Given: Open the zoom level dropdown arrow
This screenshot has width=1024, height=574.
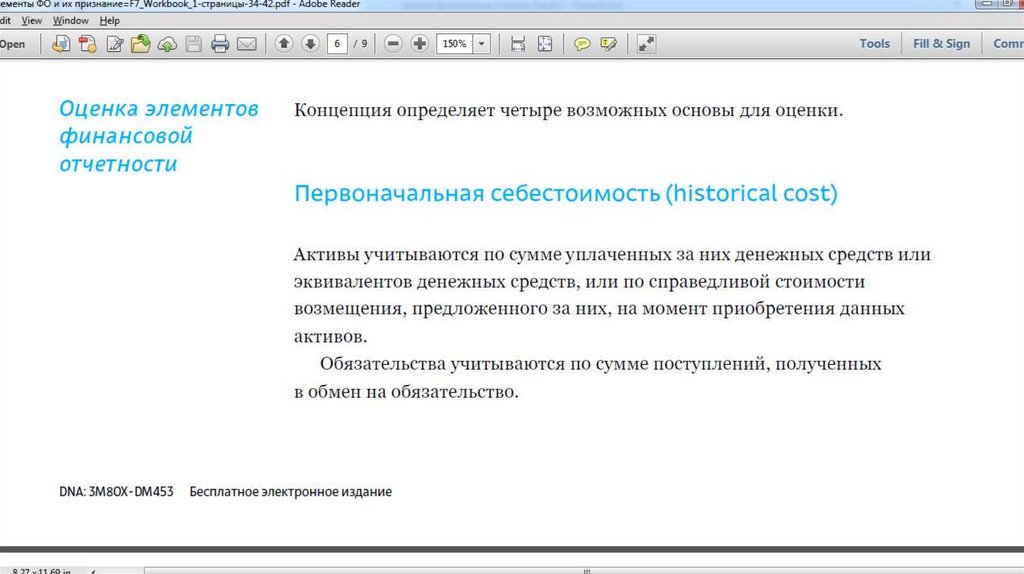Looking at the screenshot, I should [483, 44].
